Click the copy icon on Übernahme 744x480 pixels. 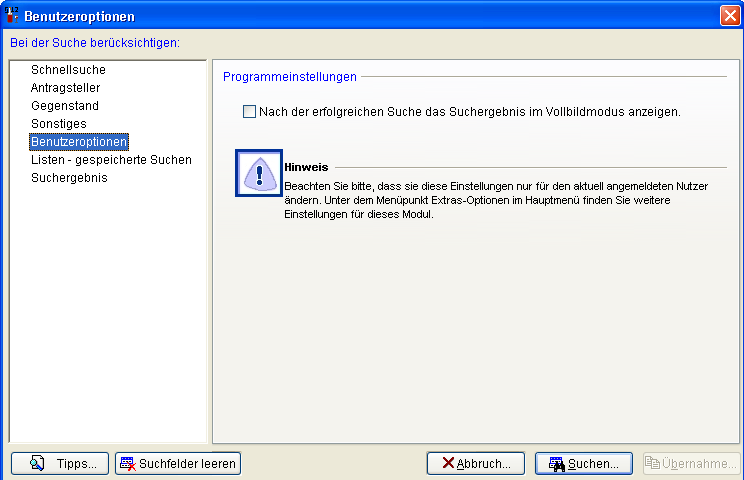click(x=653, y=463)
